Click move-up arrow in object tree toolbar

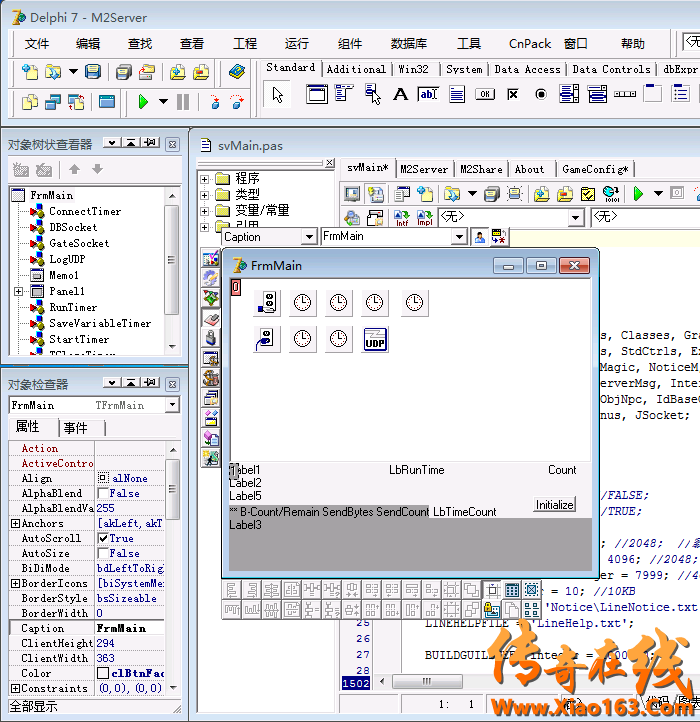click(x=75, y=169)
